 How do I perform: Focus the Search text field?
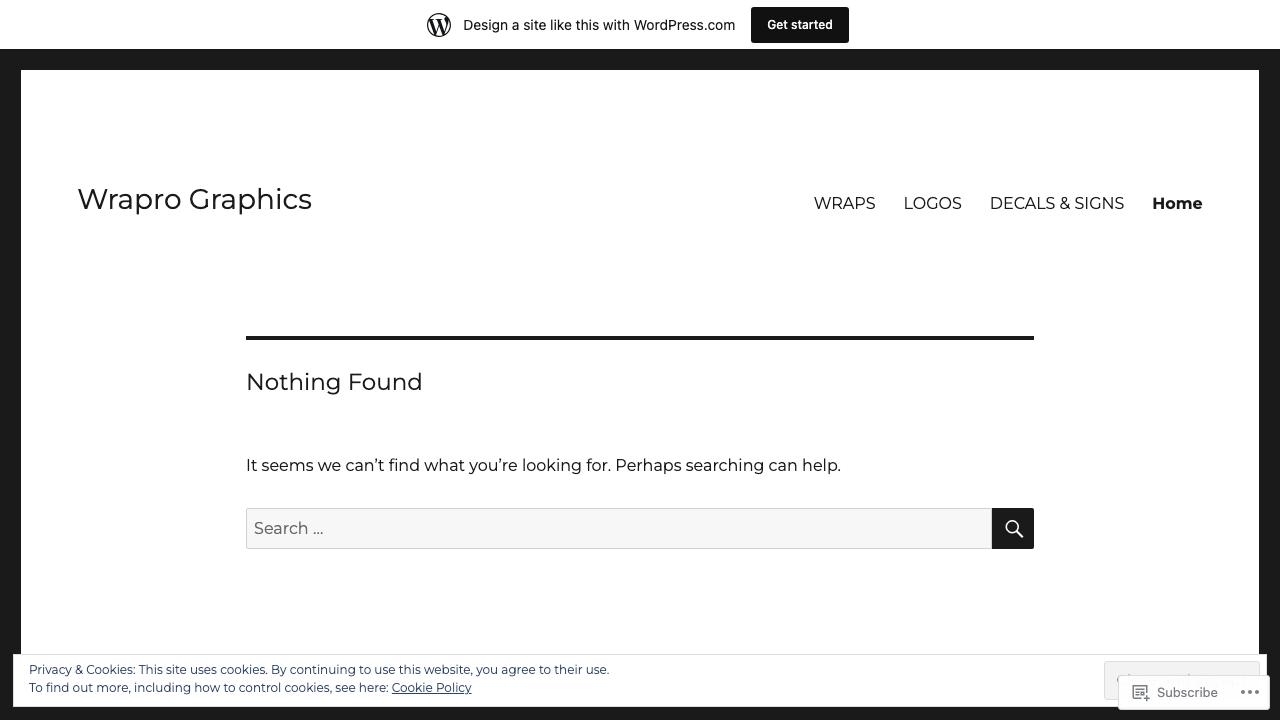pos(618,528)
